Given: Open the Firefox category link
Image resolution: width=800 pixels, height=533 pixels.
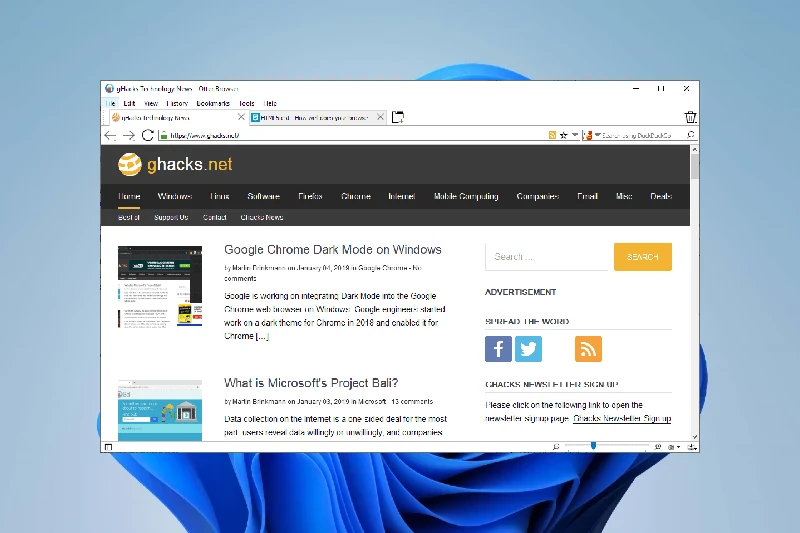Looking at the screenshot, I should [x=310, y=196].
